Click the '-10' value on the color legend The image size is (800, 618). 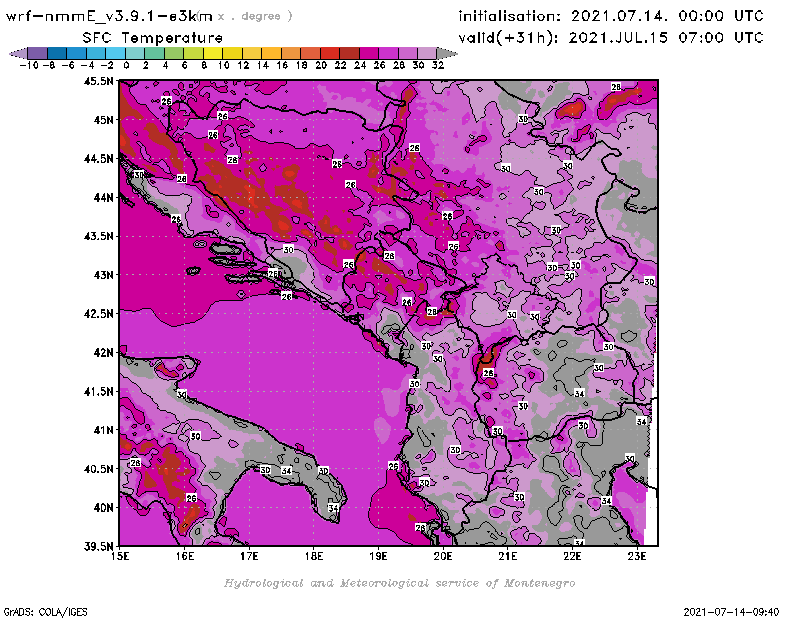(29, 65)
